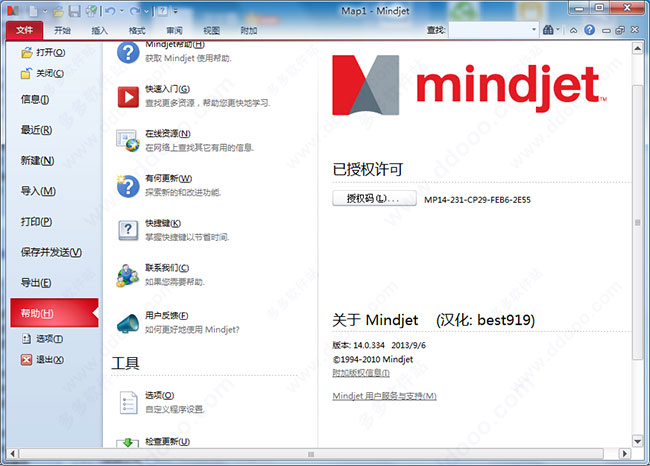Open the 保存并发送(V) section
The height and width of the screenshot is (466, 650).
[51, 252]
